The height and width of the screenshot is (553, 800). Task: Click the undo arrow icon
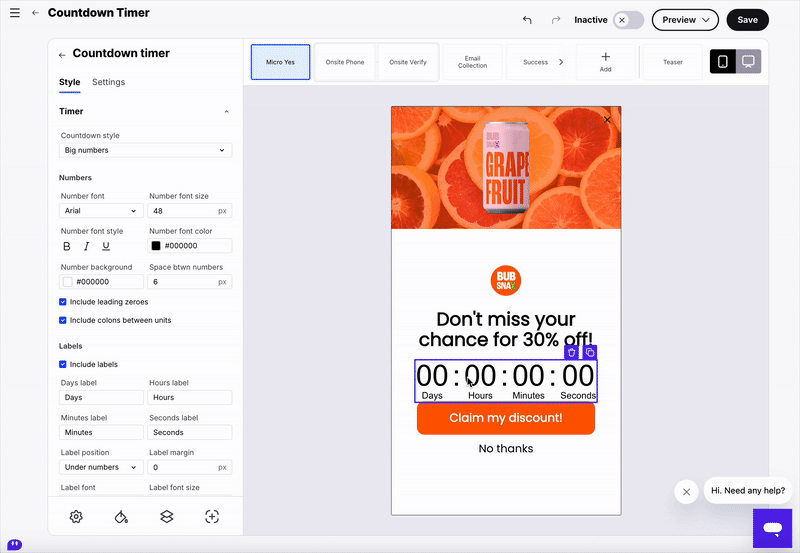pos(527,20)
